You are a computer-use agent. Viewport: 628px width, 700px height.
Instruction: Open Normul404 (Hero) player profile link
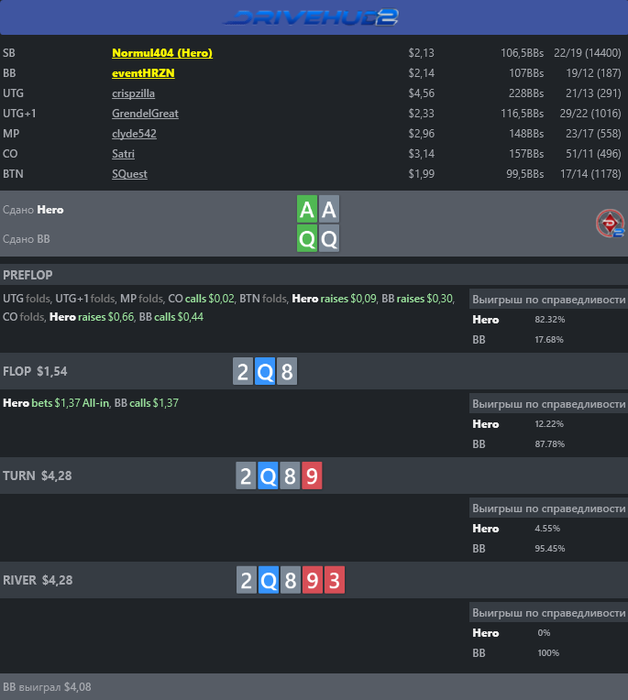(x=162, y=53)
